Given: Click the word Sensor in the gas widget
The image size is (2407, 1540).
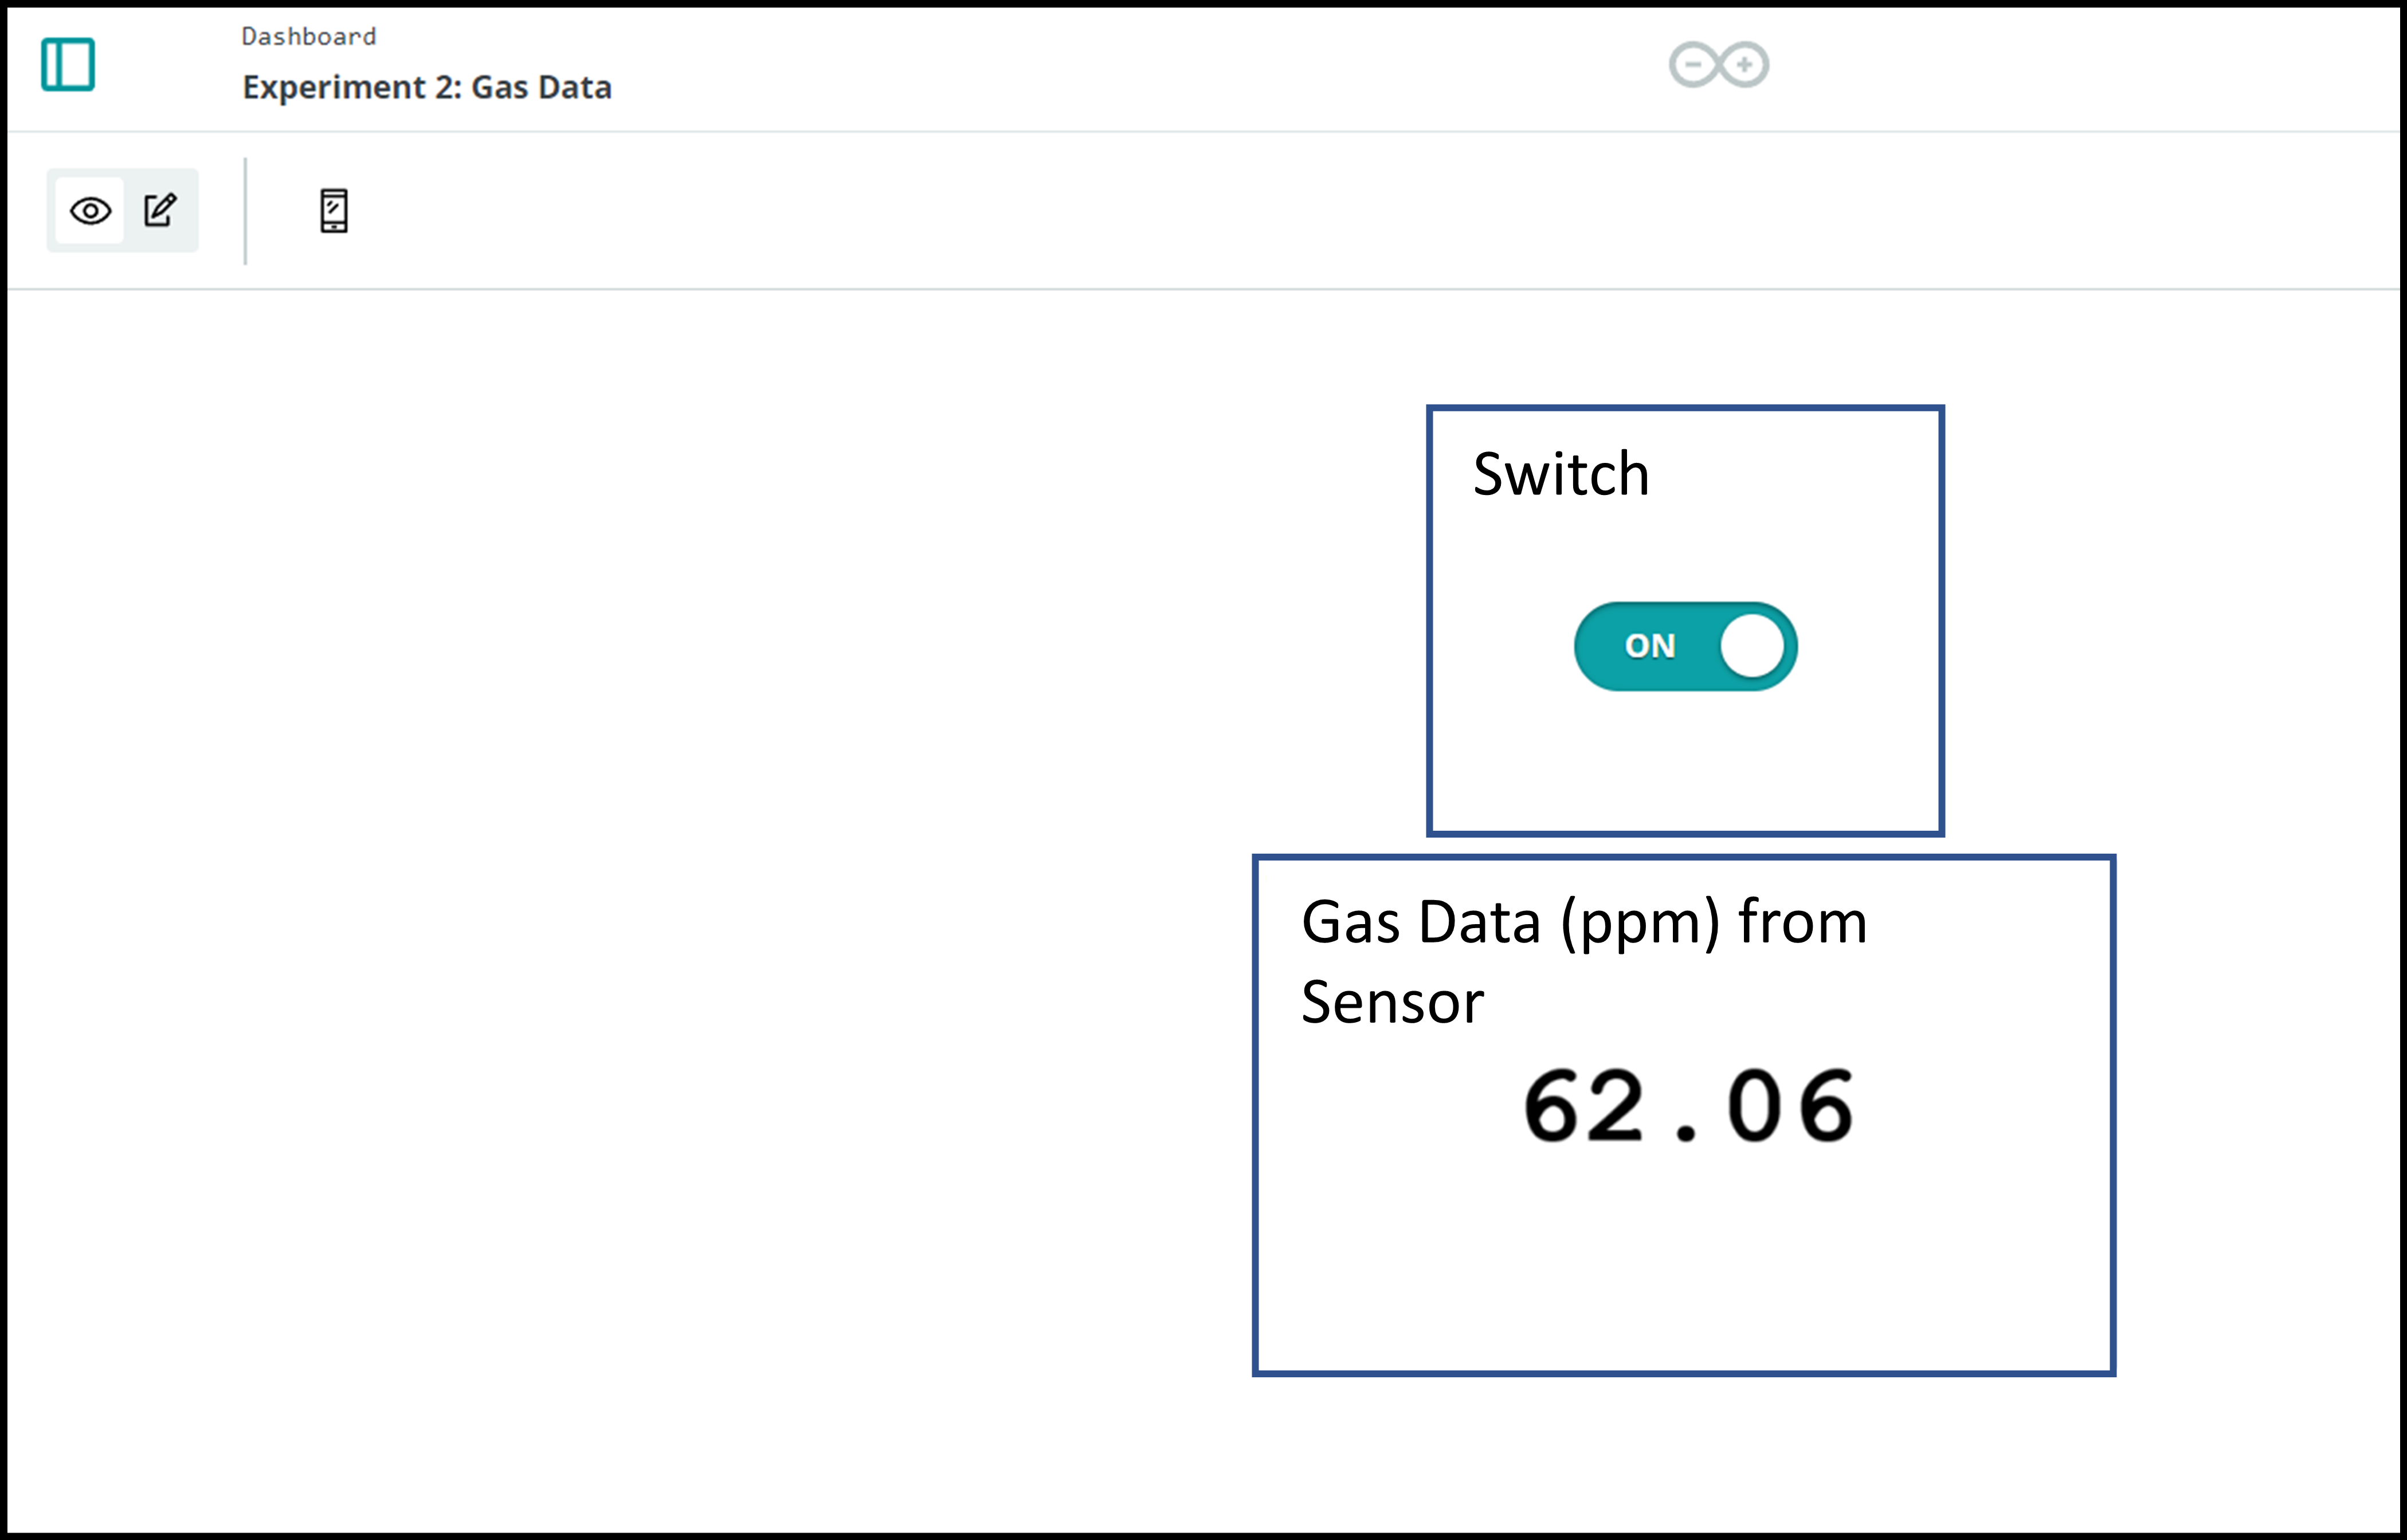Looking at the screenshot, I should point(1392,1002).
